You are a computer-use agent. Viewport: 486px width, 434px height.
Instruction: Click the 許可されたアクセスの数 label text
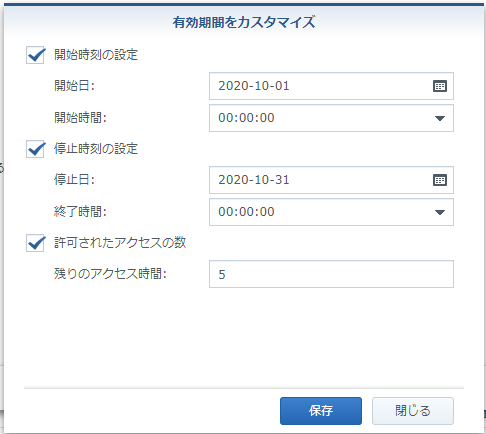click(120, 243)
